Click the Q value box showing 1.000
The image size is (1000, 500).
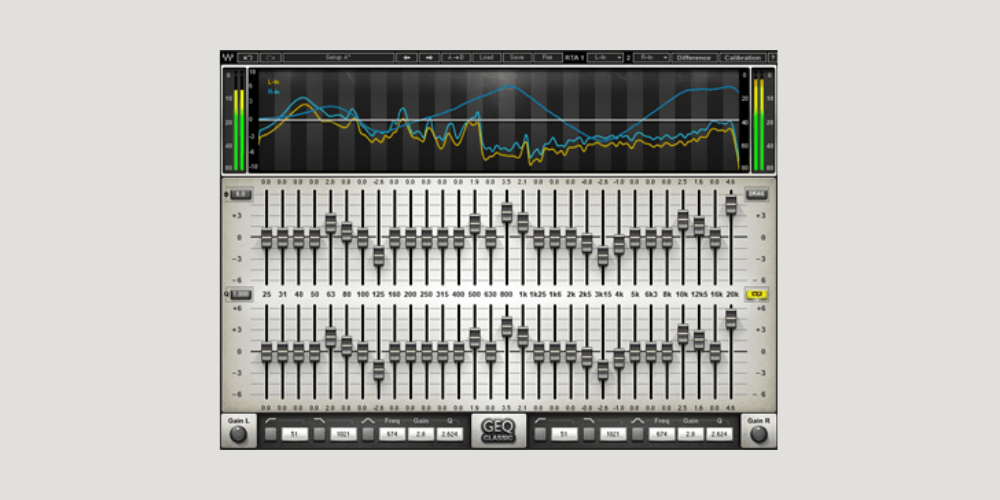[241, 295]
